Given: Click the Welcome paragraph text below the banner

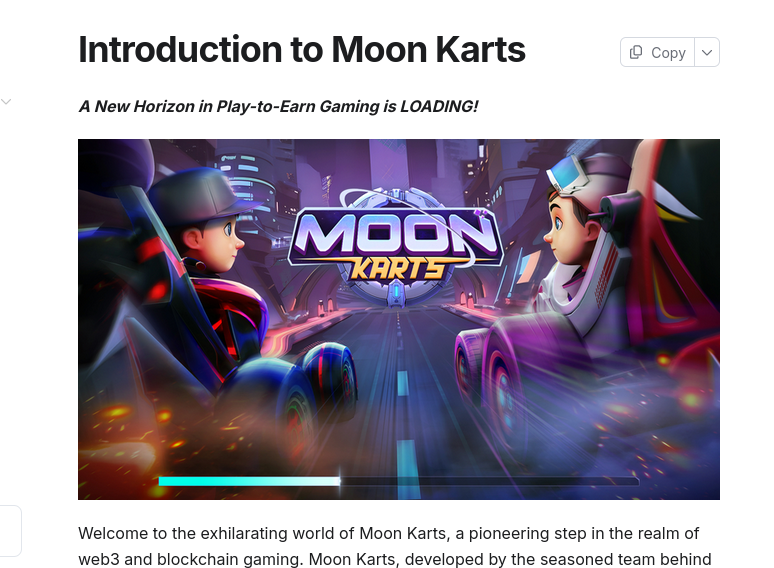Looking at the screenshot, I should pos(395,546).
